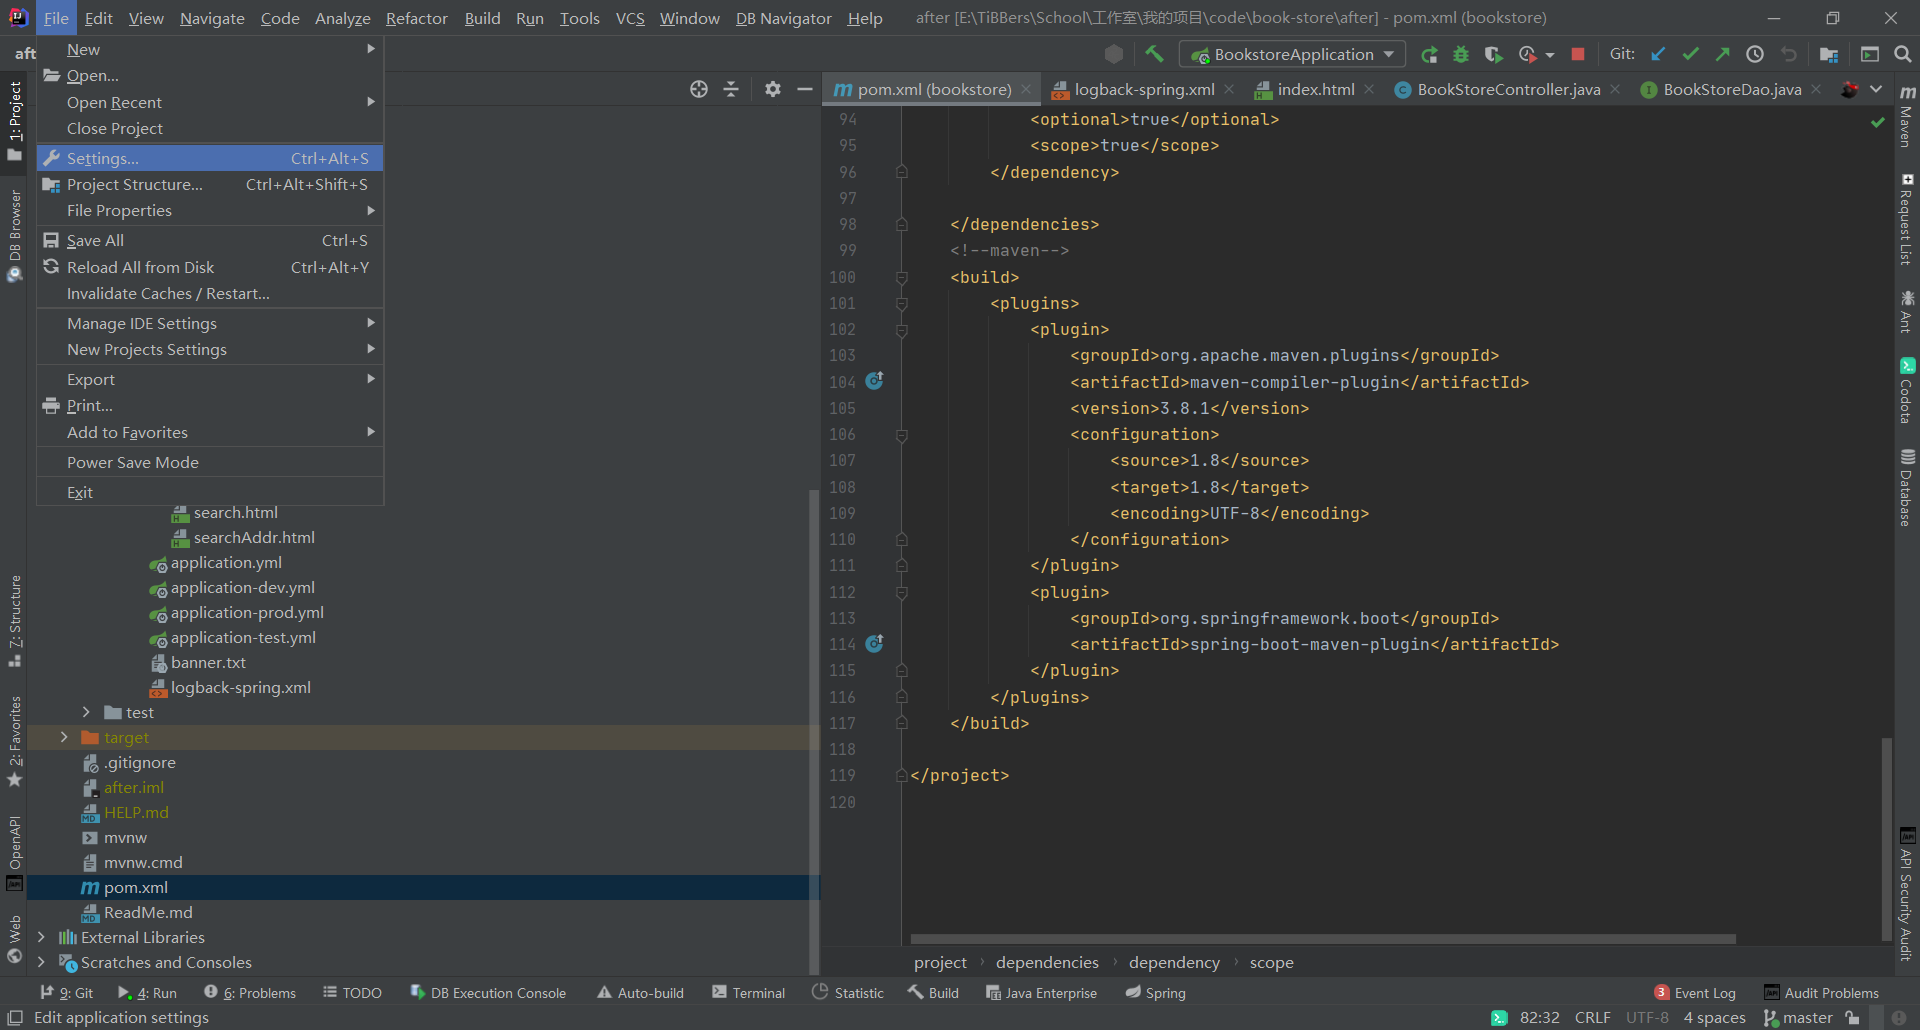The image size is (1920, 1030).
Task: Stop the application with the red square icon
Action: click(x=1580, y=54)
